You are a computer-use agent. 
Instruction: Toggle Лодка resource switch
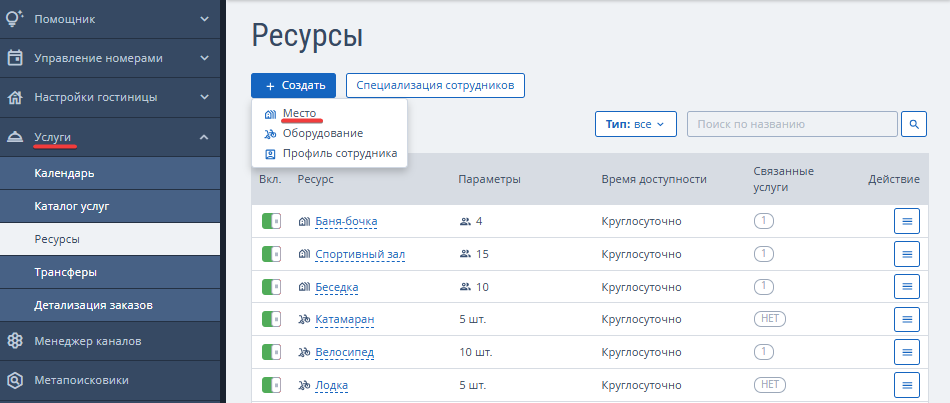(x=271, y=385)
